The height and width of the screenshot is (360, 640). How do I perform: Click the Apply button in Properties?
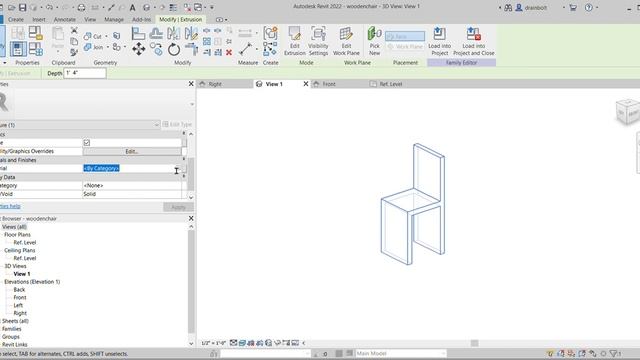(x=178, y=207)
